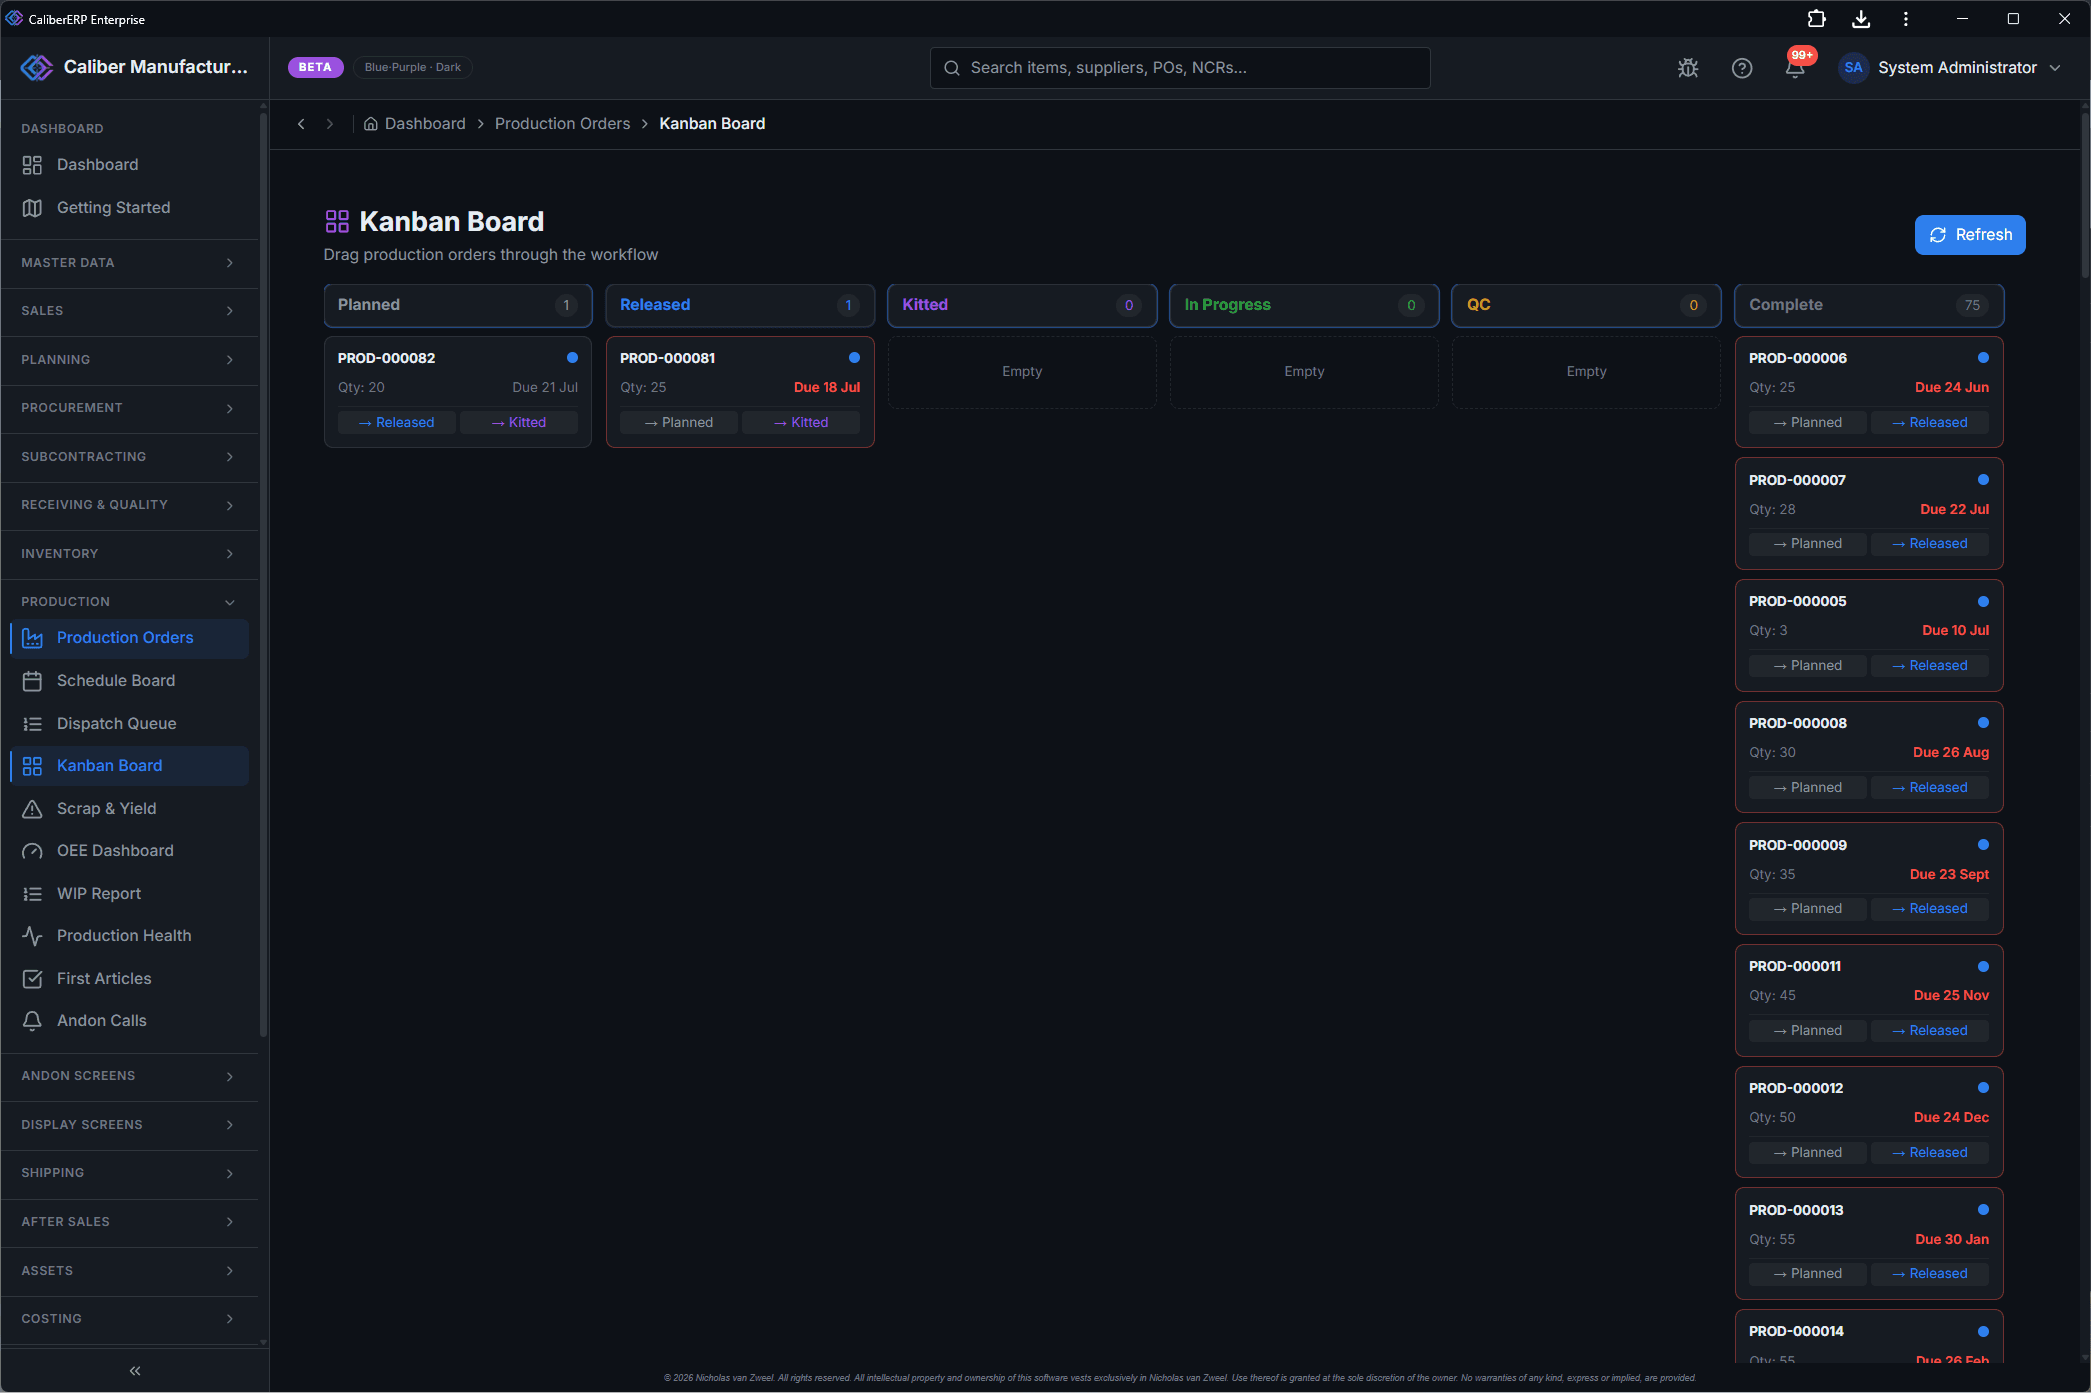Open the three-dot menu in title bar
This screenshot has height=1393, width=2091.
1906,19
